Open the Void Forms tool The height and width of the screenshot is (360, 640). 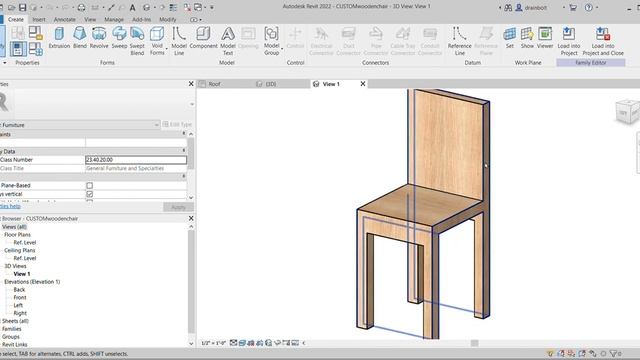click(x=157, y=41)
